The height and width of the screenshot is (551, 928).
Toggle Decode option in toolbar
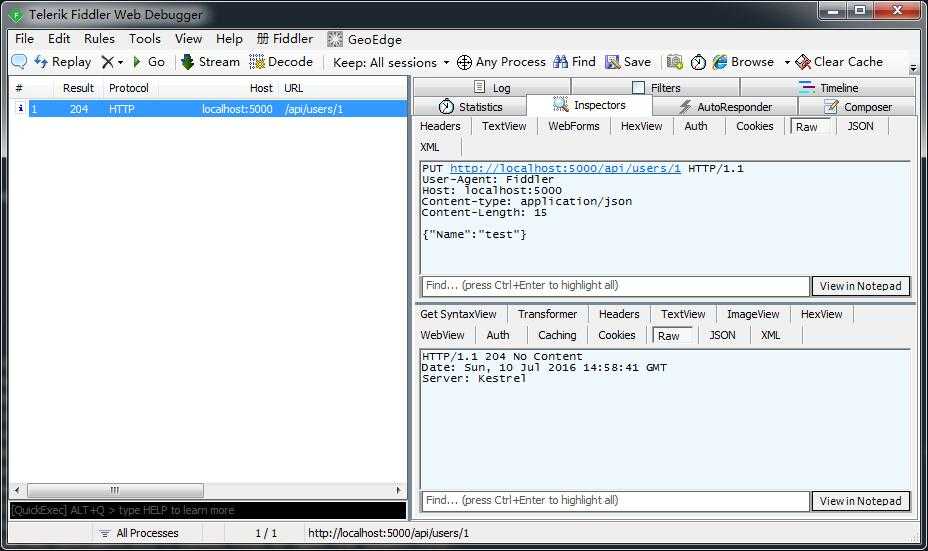tap(281, 62)
